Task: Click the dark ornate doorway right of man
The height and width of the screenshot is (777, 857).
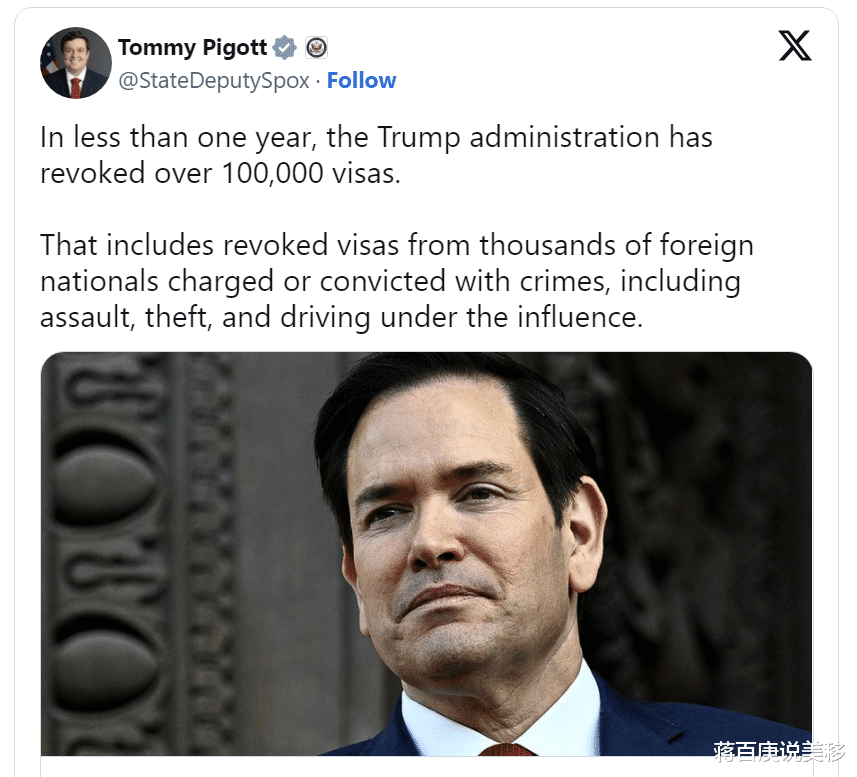Action: coord(711,519)
